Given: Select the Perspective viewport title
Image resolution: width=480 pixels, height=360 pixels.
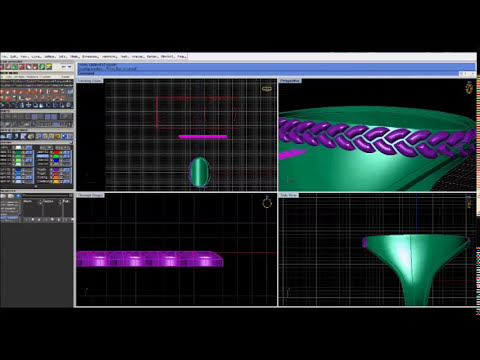Looking at the screenshot, I should (x=290, y=81).
